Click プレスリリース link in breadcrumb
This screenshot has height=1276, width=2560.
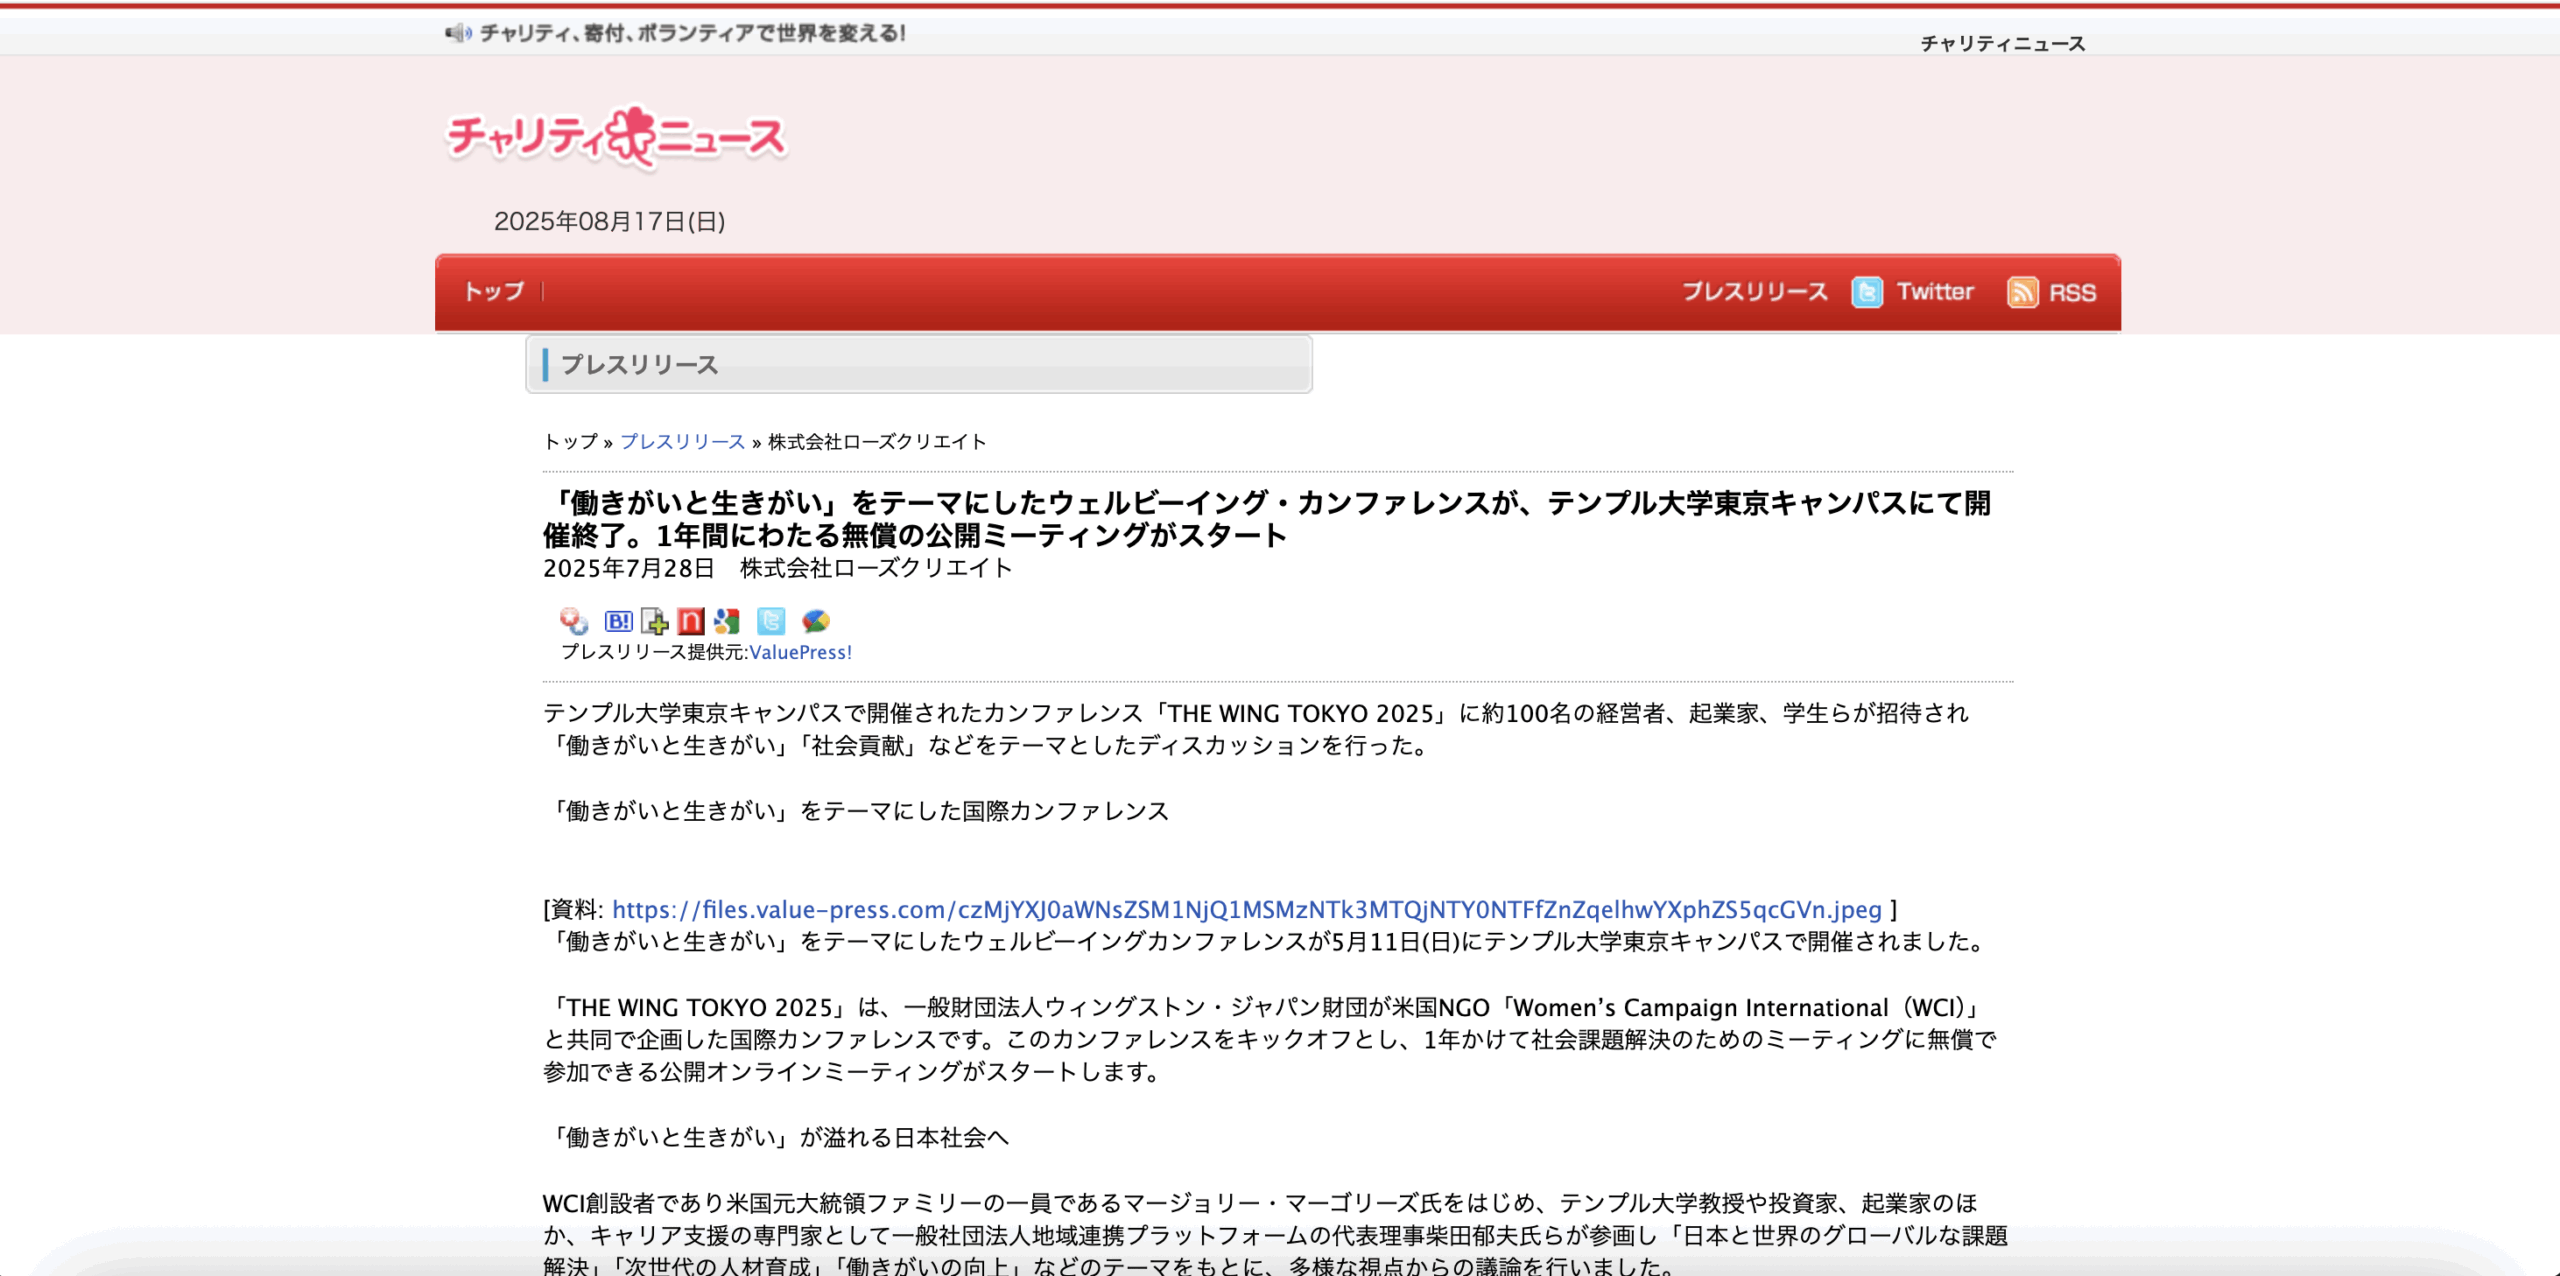(683, 441)
